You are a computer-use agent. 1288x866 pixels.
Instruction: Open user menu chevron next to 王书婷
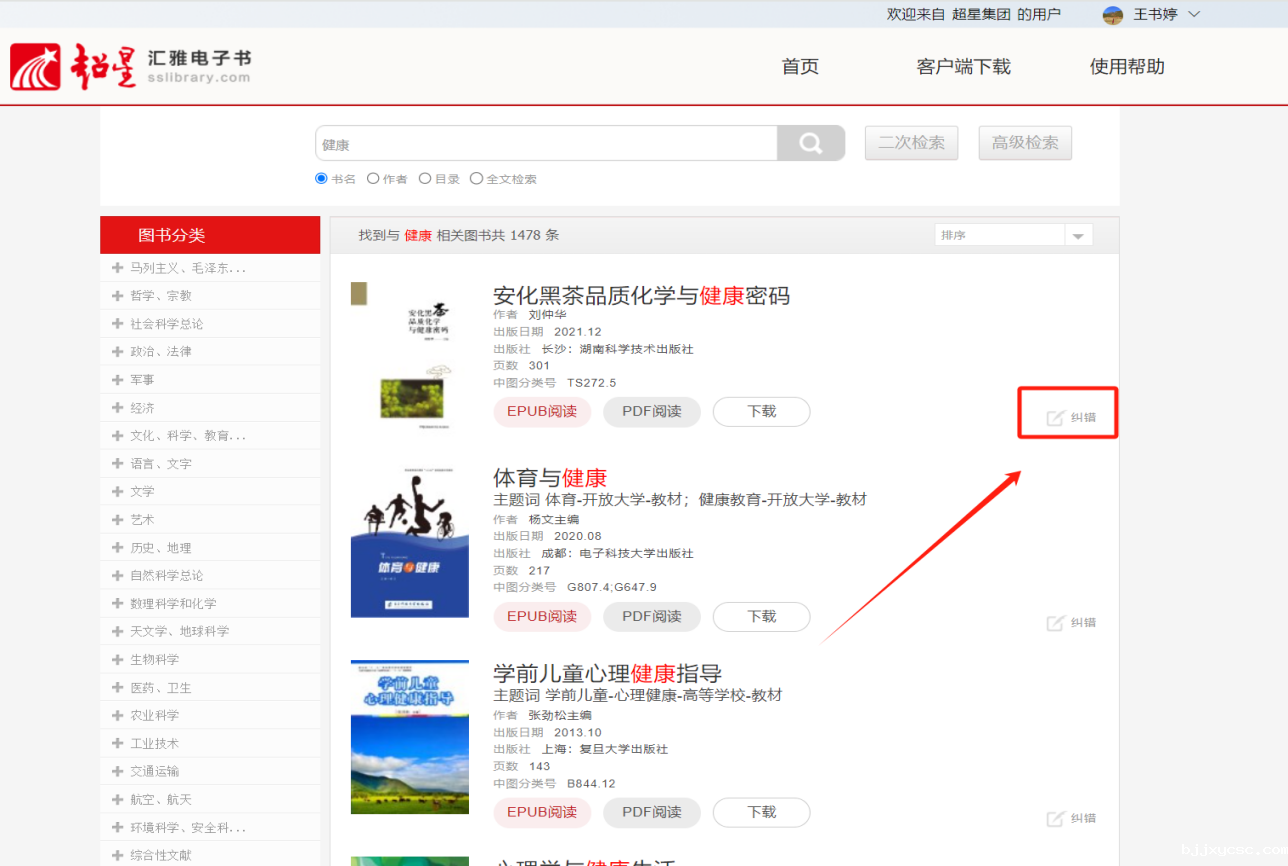coord(1193,15)
